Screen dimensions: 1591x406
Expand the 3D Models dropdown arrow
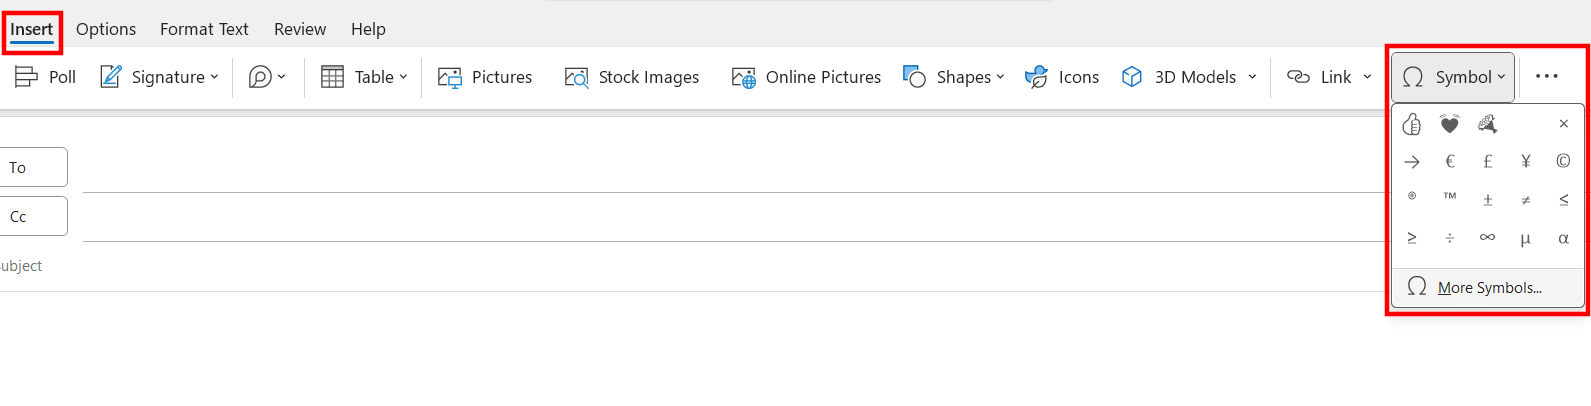coord(1252,77)
